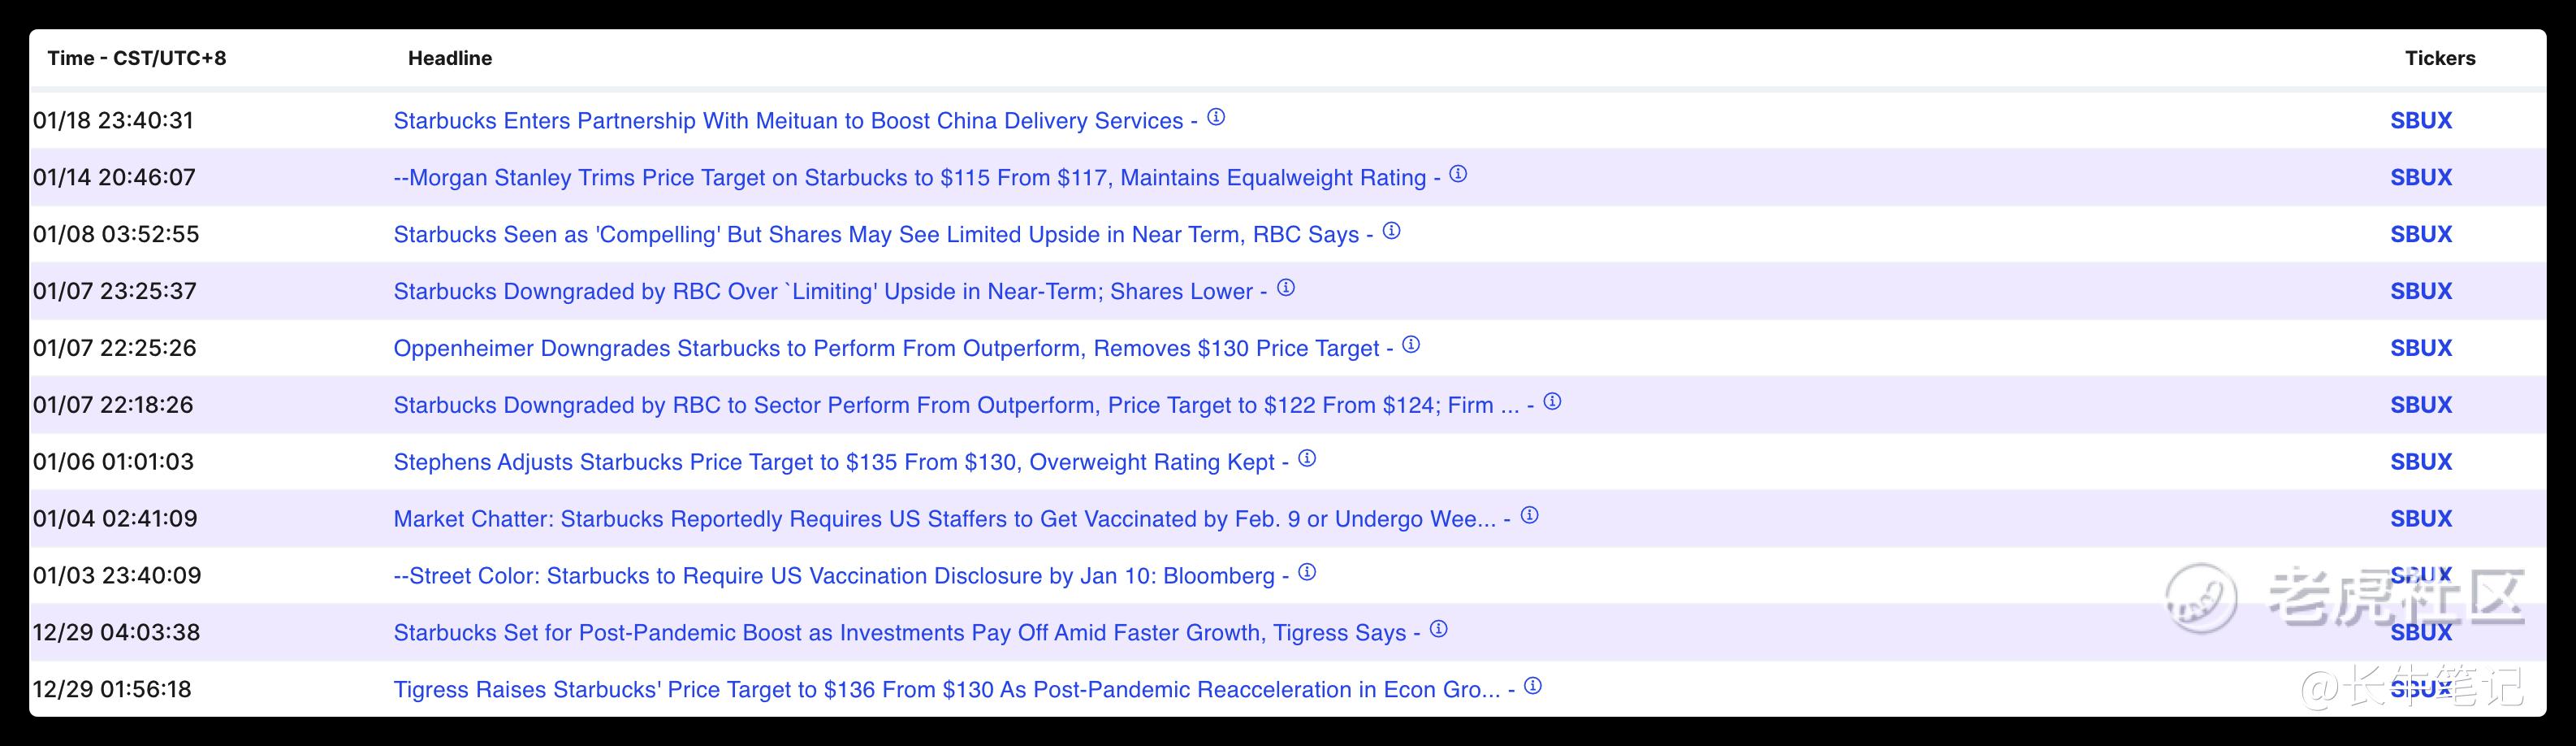Open Morgan Stanley trims price target headline
2576x746 pixels.
[x=910, y=178]
